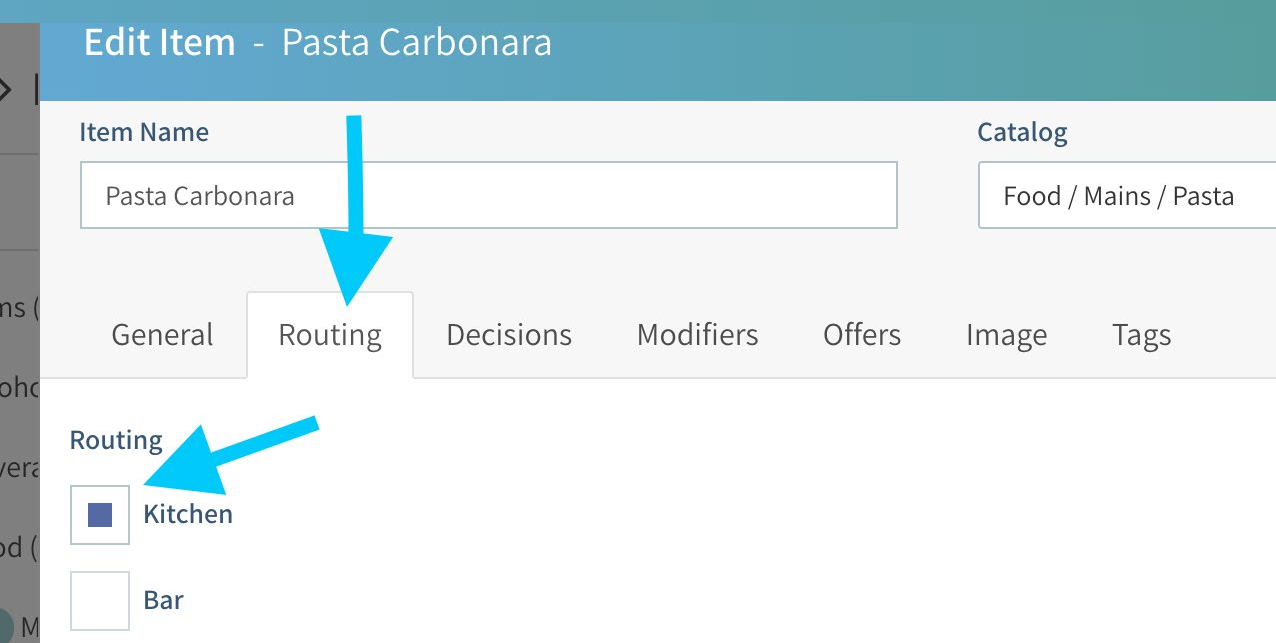Click the Edit Item dialog title
Image resolution: width=1276 pixels, height=643 pixels.
160,44
